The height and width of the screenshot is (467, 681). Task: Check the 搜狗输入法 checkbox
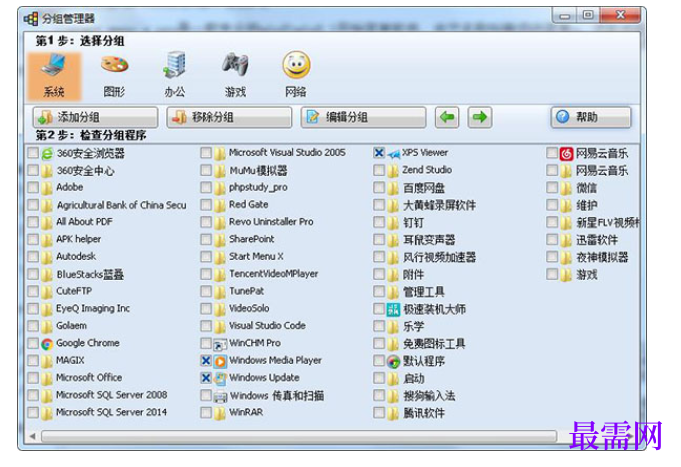[379, 395]
